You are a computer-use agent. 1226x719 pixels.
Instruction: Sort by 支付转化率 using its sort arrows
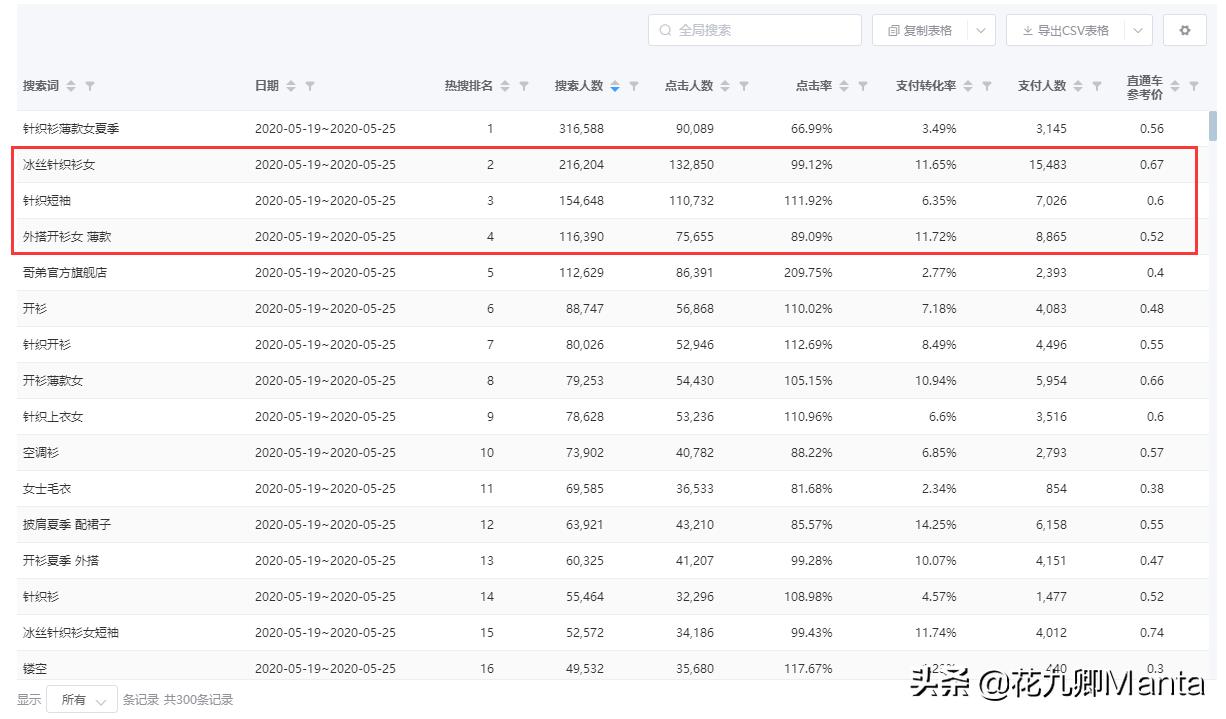(x=966, y=86)
